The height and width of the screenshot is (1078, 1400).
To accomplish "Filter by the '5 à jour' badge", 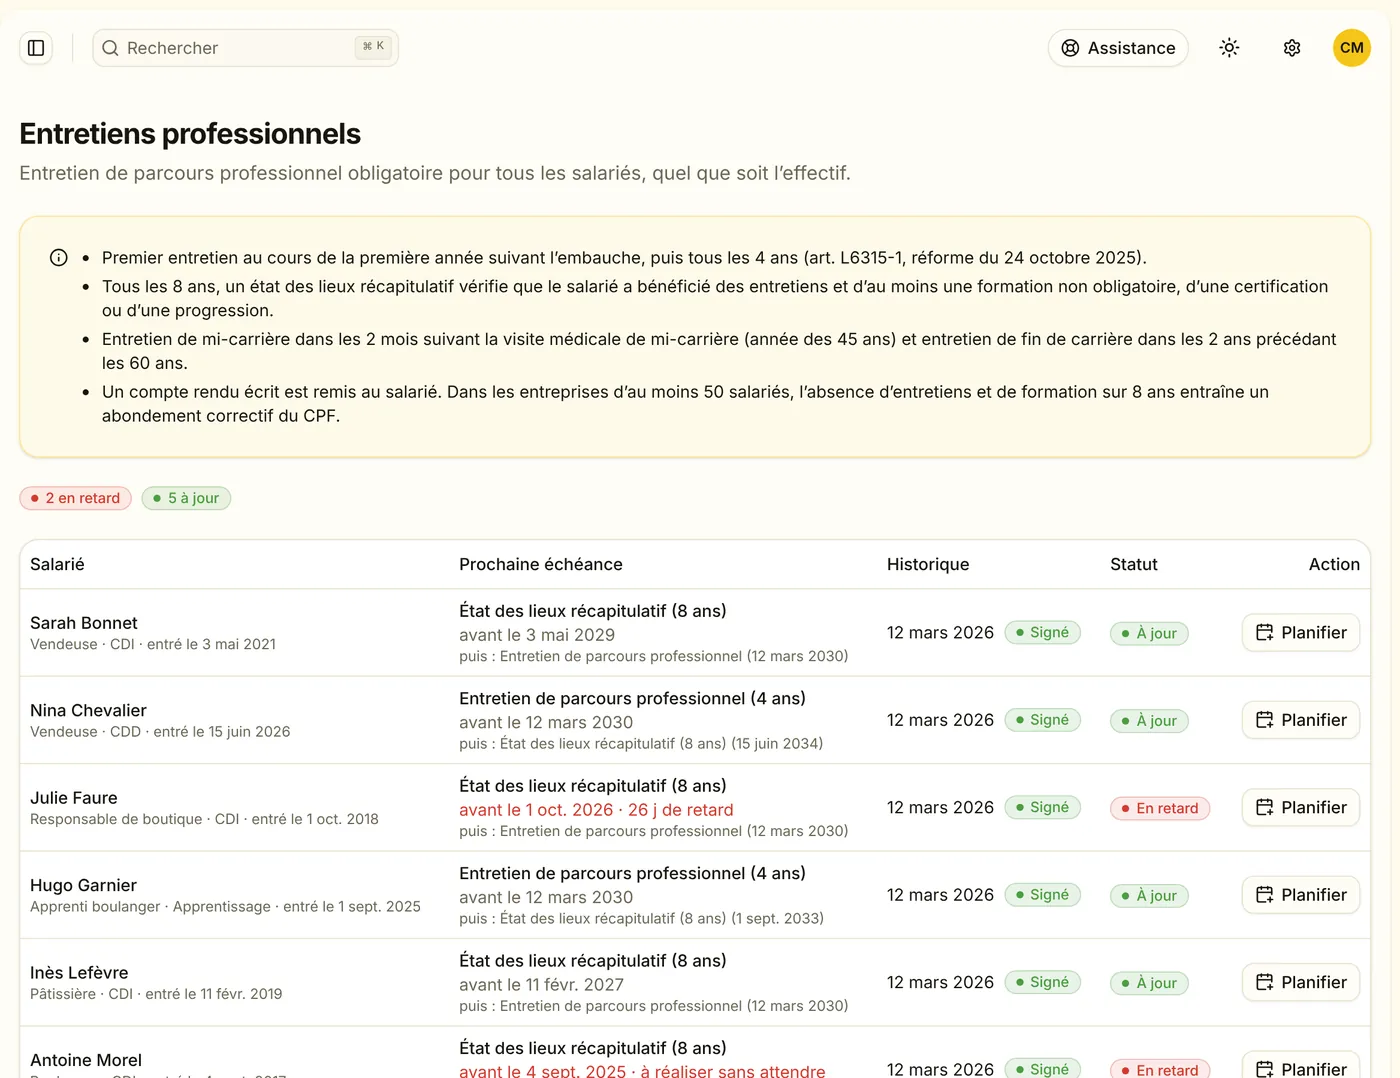I will [186, 498].
